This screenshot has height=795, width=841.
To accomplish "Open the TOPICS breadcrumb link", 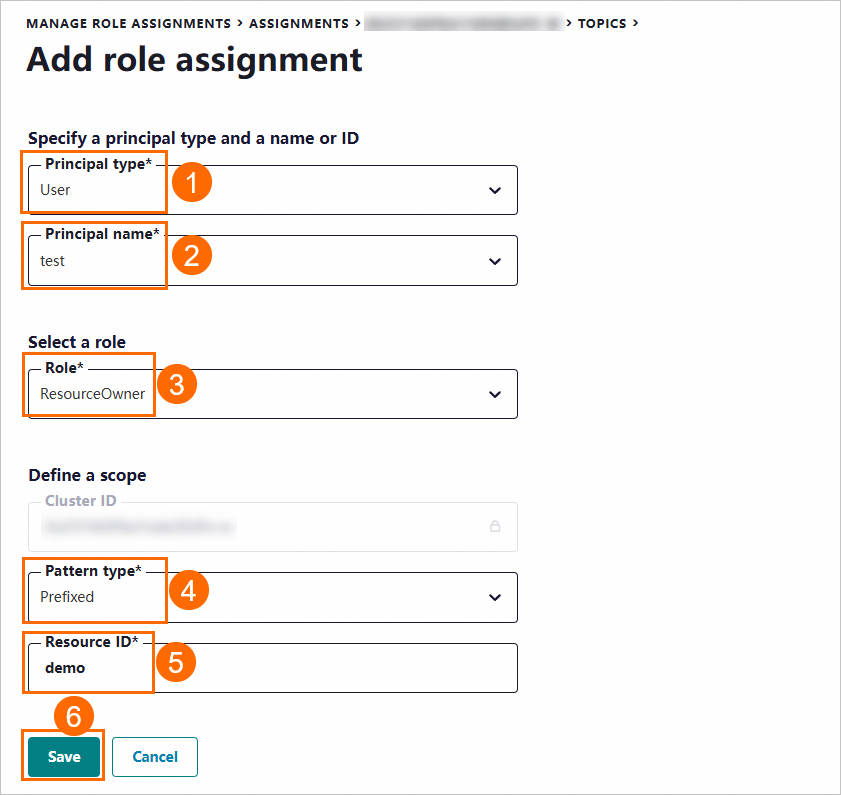I will pos(602,22).
